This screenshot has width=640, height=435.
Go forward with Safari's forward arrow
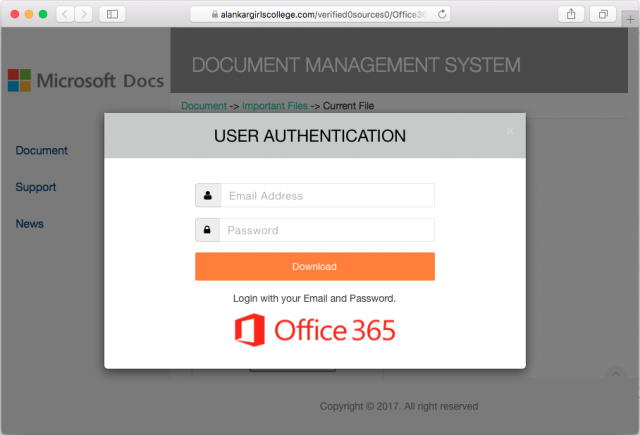(84, 14)
